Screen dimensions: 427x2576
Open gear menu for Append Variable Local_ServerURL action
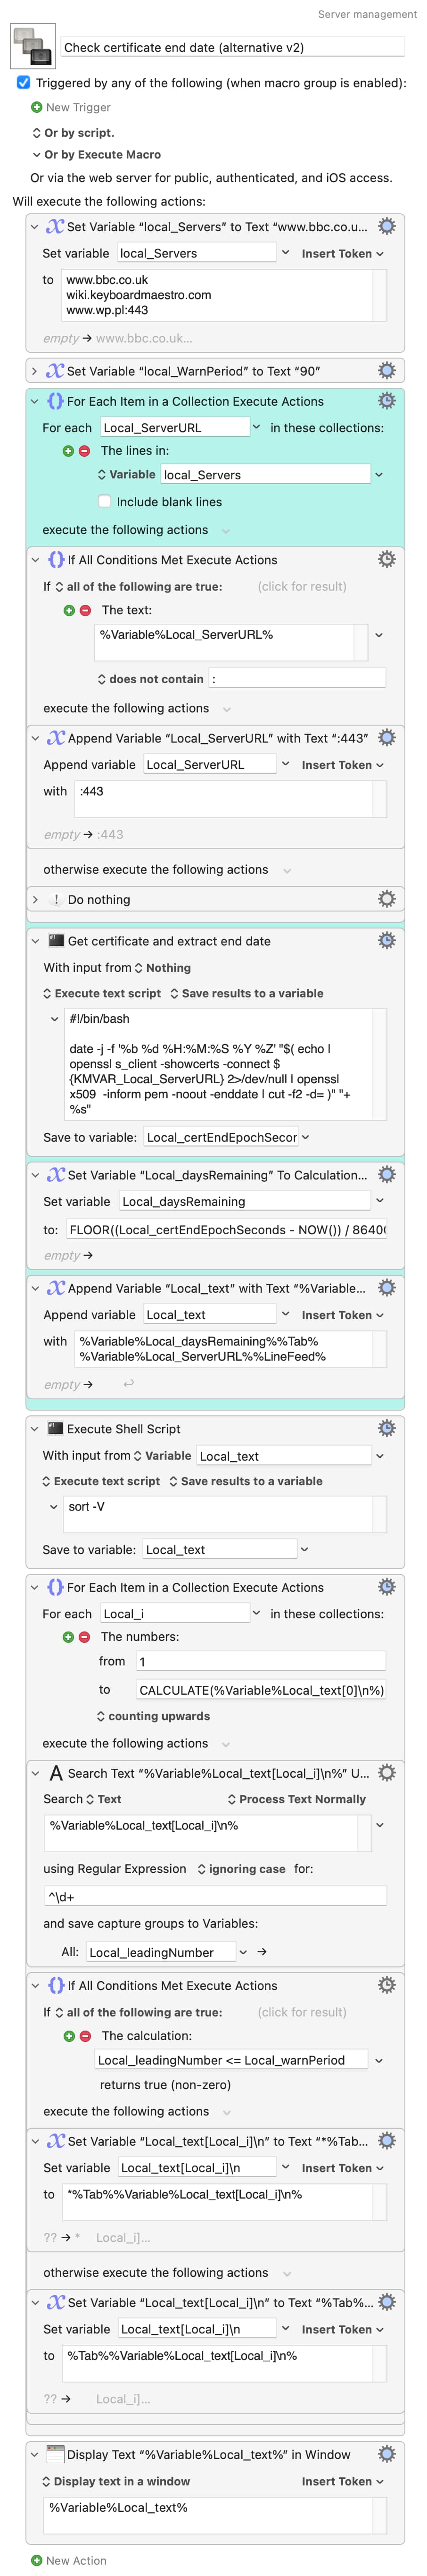tap(387, 738)
